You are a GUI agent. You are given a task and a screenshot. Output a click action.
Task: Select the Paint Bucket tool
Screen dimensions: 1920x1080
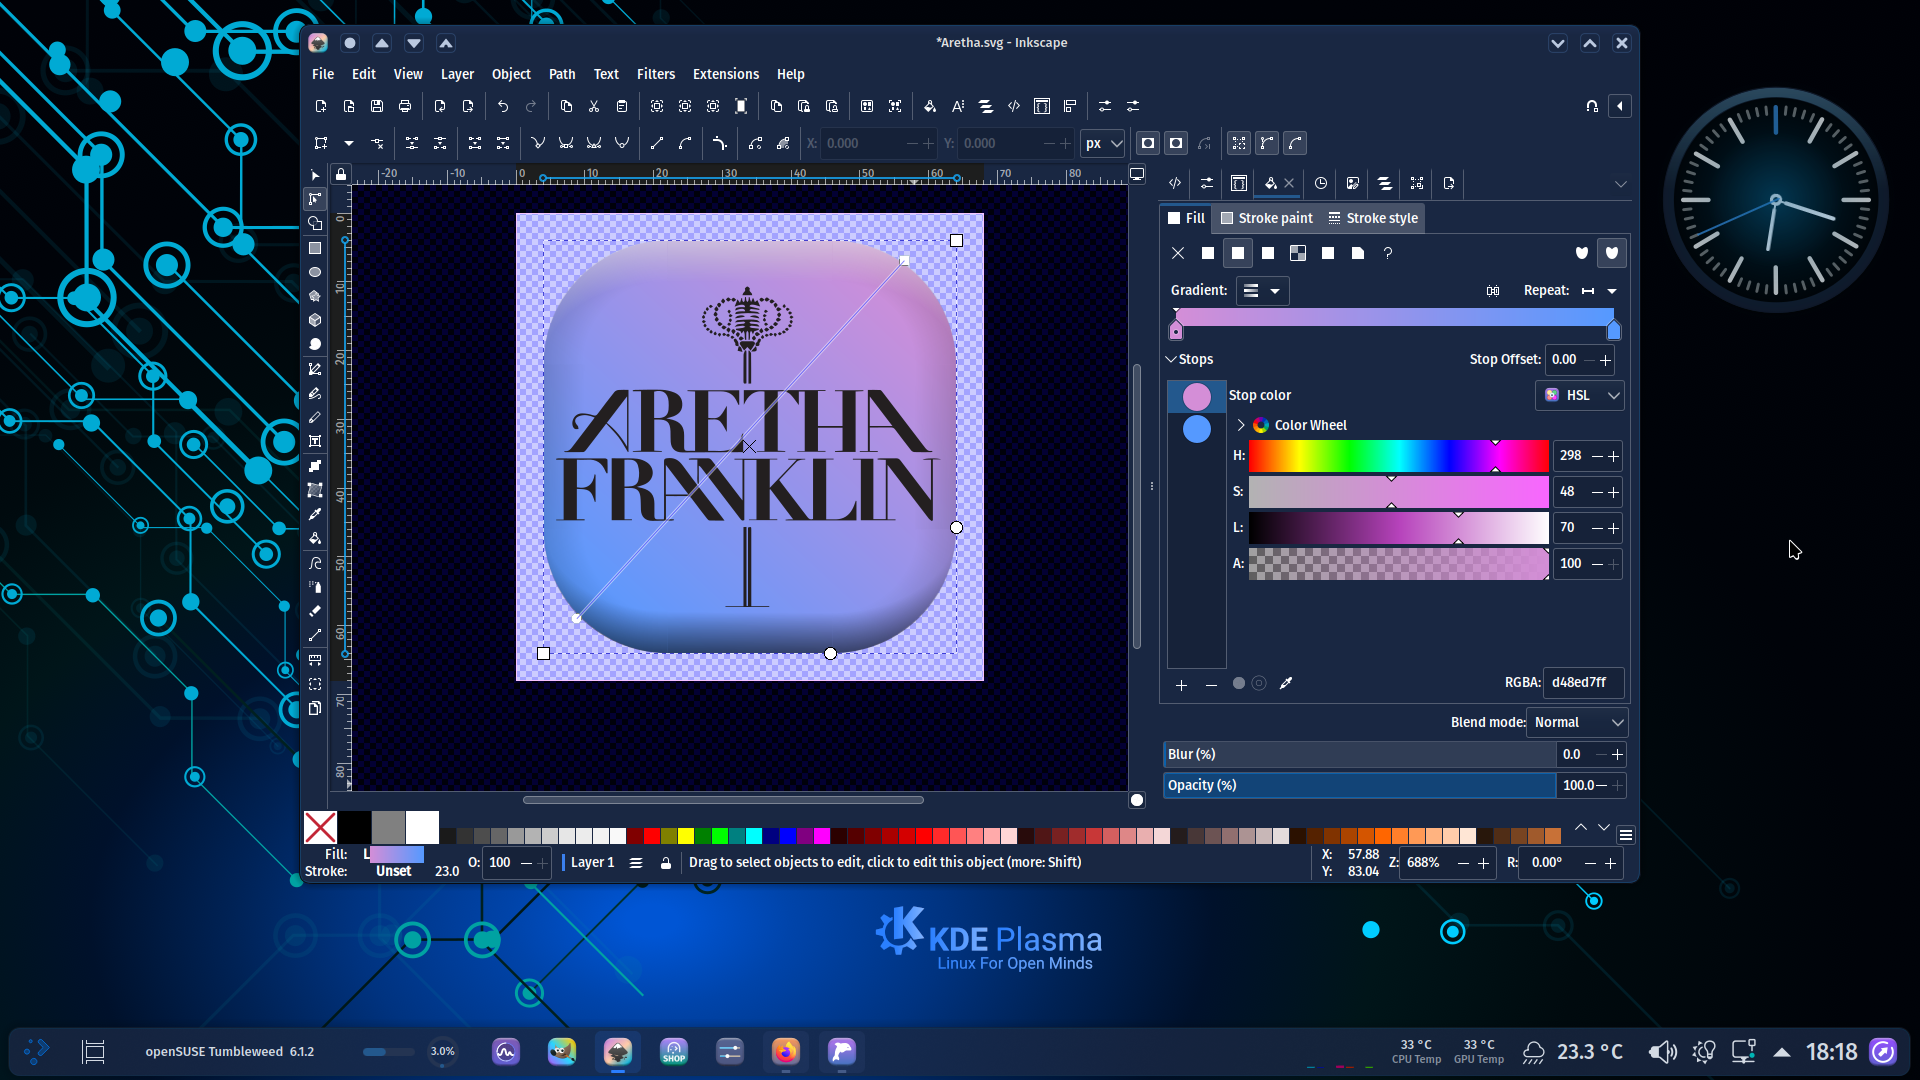click(315, 538)
